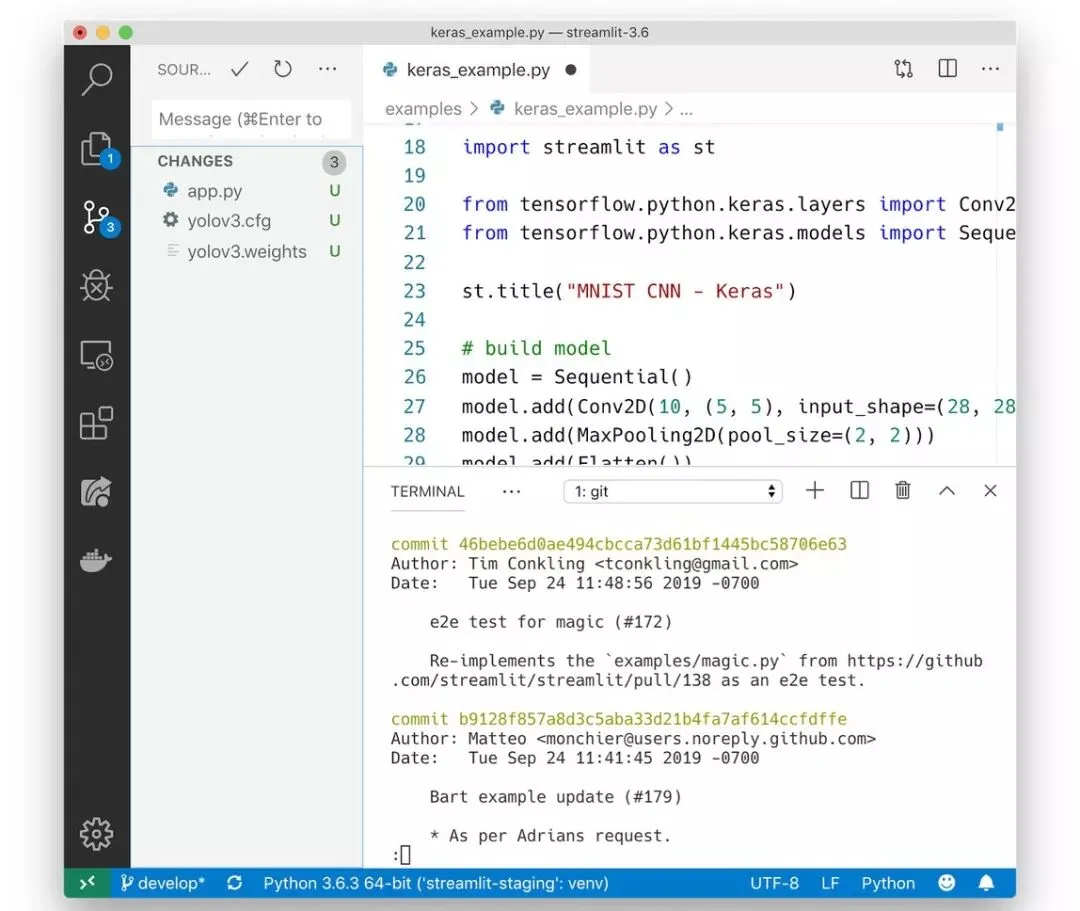
Task: Focus the commit Message input field
Action: click(x=251, y=119)
